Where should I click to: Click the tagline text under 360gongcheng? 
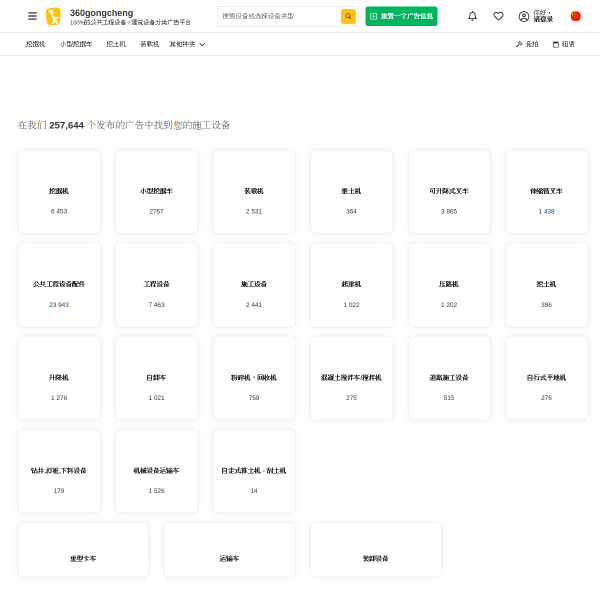pos(130,23)
